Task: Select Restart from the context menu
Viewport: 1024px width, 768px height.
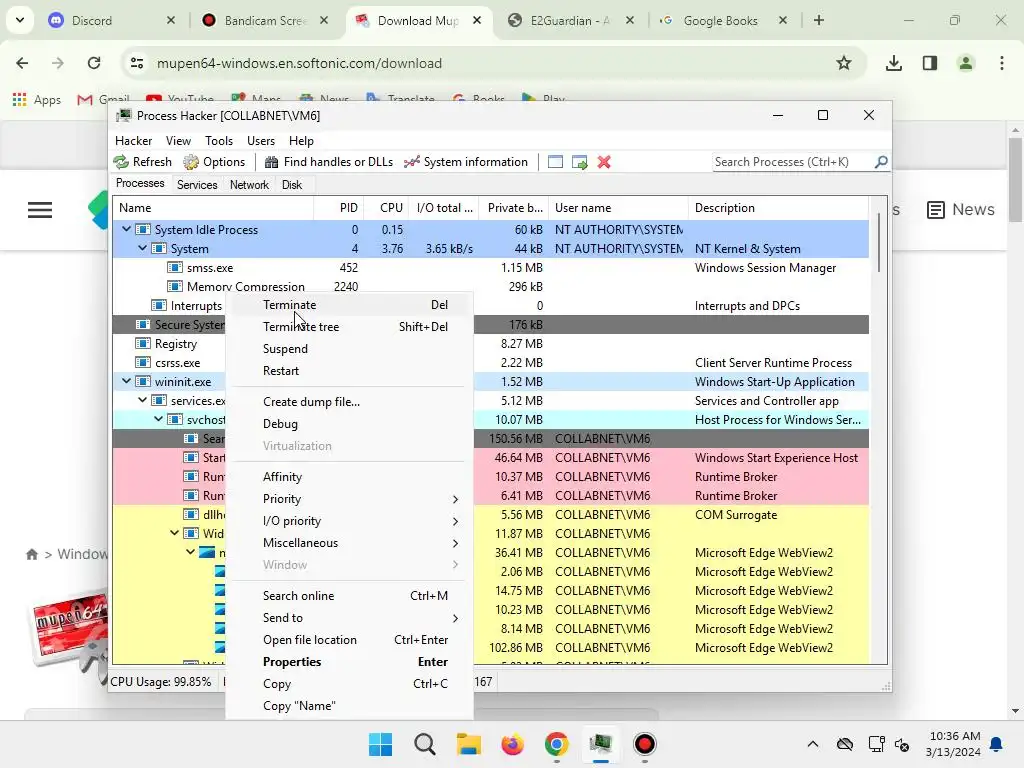Action: (349, 371)
